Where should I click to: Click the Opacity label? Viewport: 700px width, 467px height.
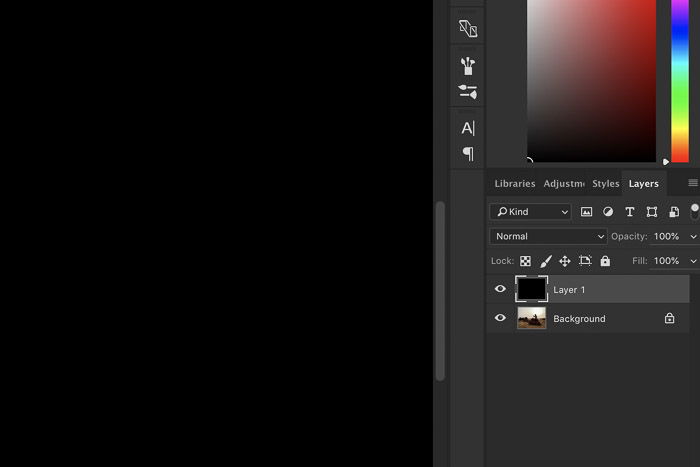[x=629, y=236]
